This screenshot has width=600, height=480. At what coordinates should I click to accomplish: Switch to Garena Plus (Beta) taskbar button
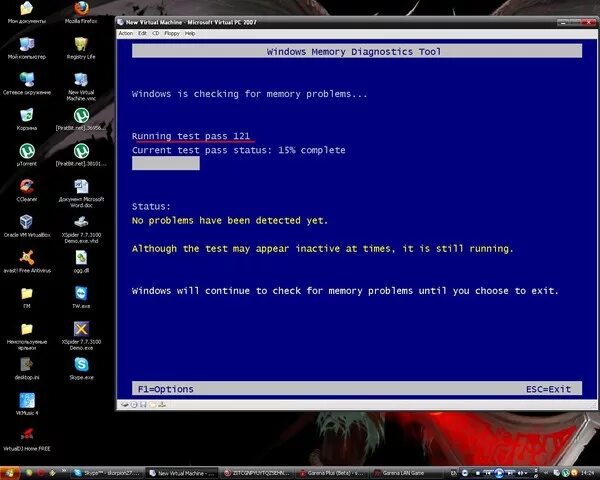(x=333, y=473)
